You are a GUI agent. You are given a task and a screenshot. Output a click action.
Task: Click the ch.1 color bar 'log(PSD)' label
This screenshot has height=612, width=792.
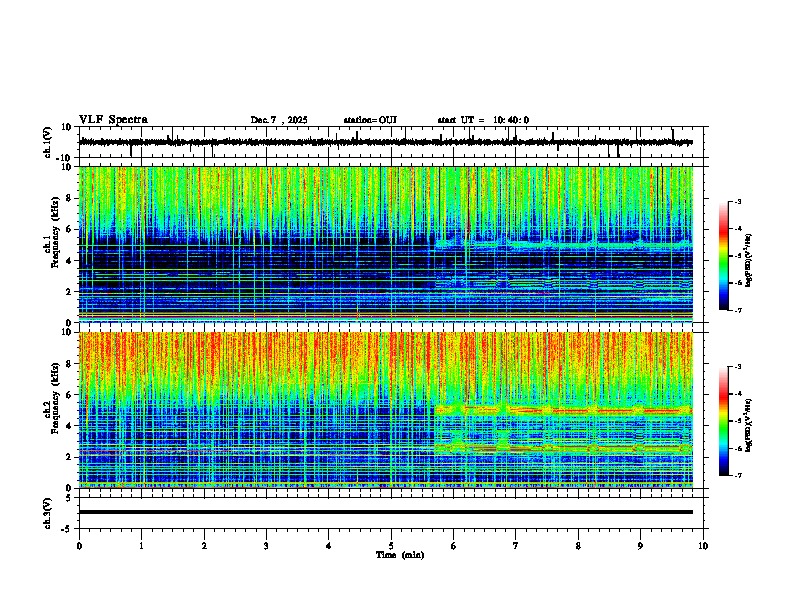[x=749, y=260]
